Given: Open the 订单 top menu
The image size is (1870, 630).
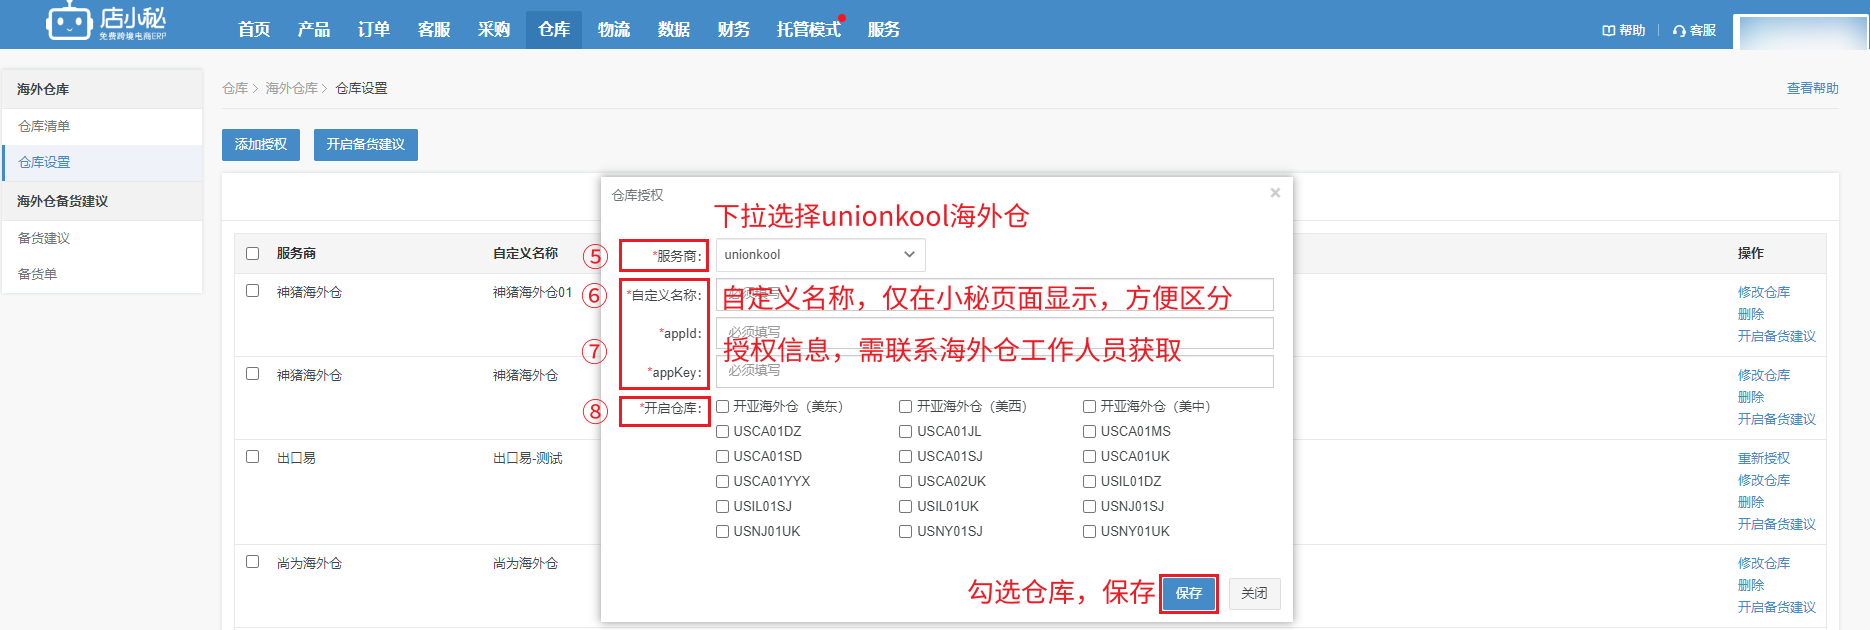Looking at the screenshot, I should pyautogui.click(x=374, y=29).
